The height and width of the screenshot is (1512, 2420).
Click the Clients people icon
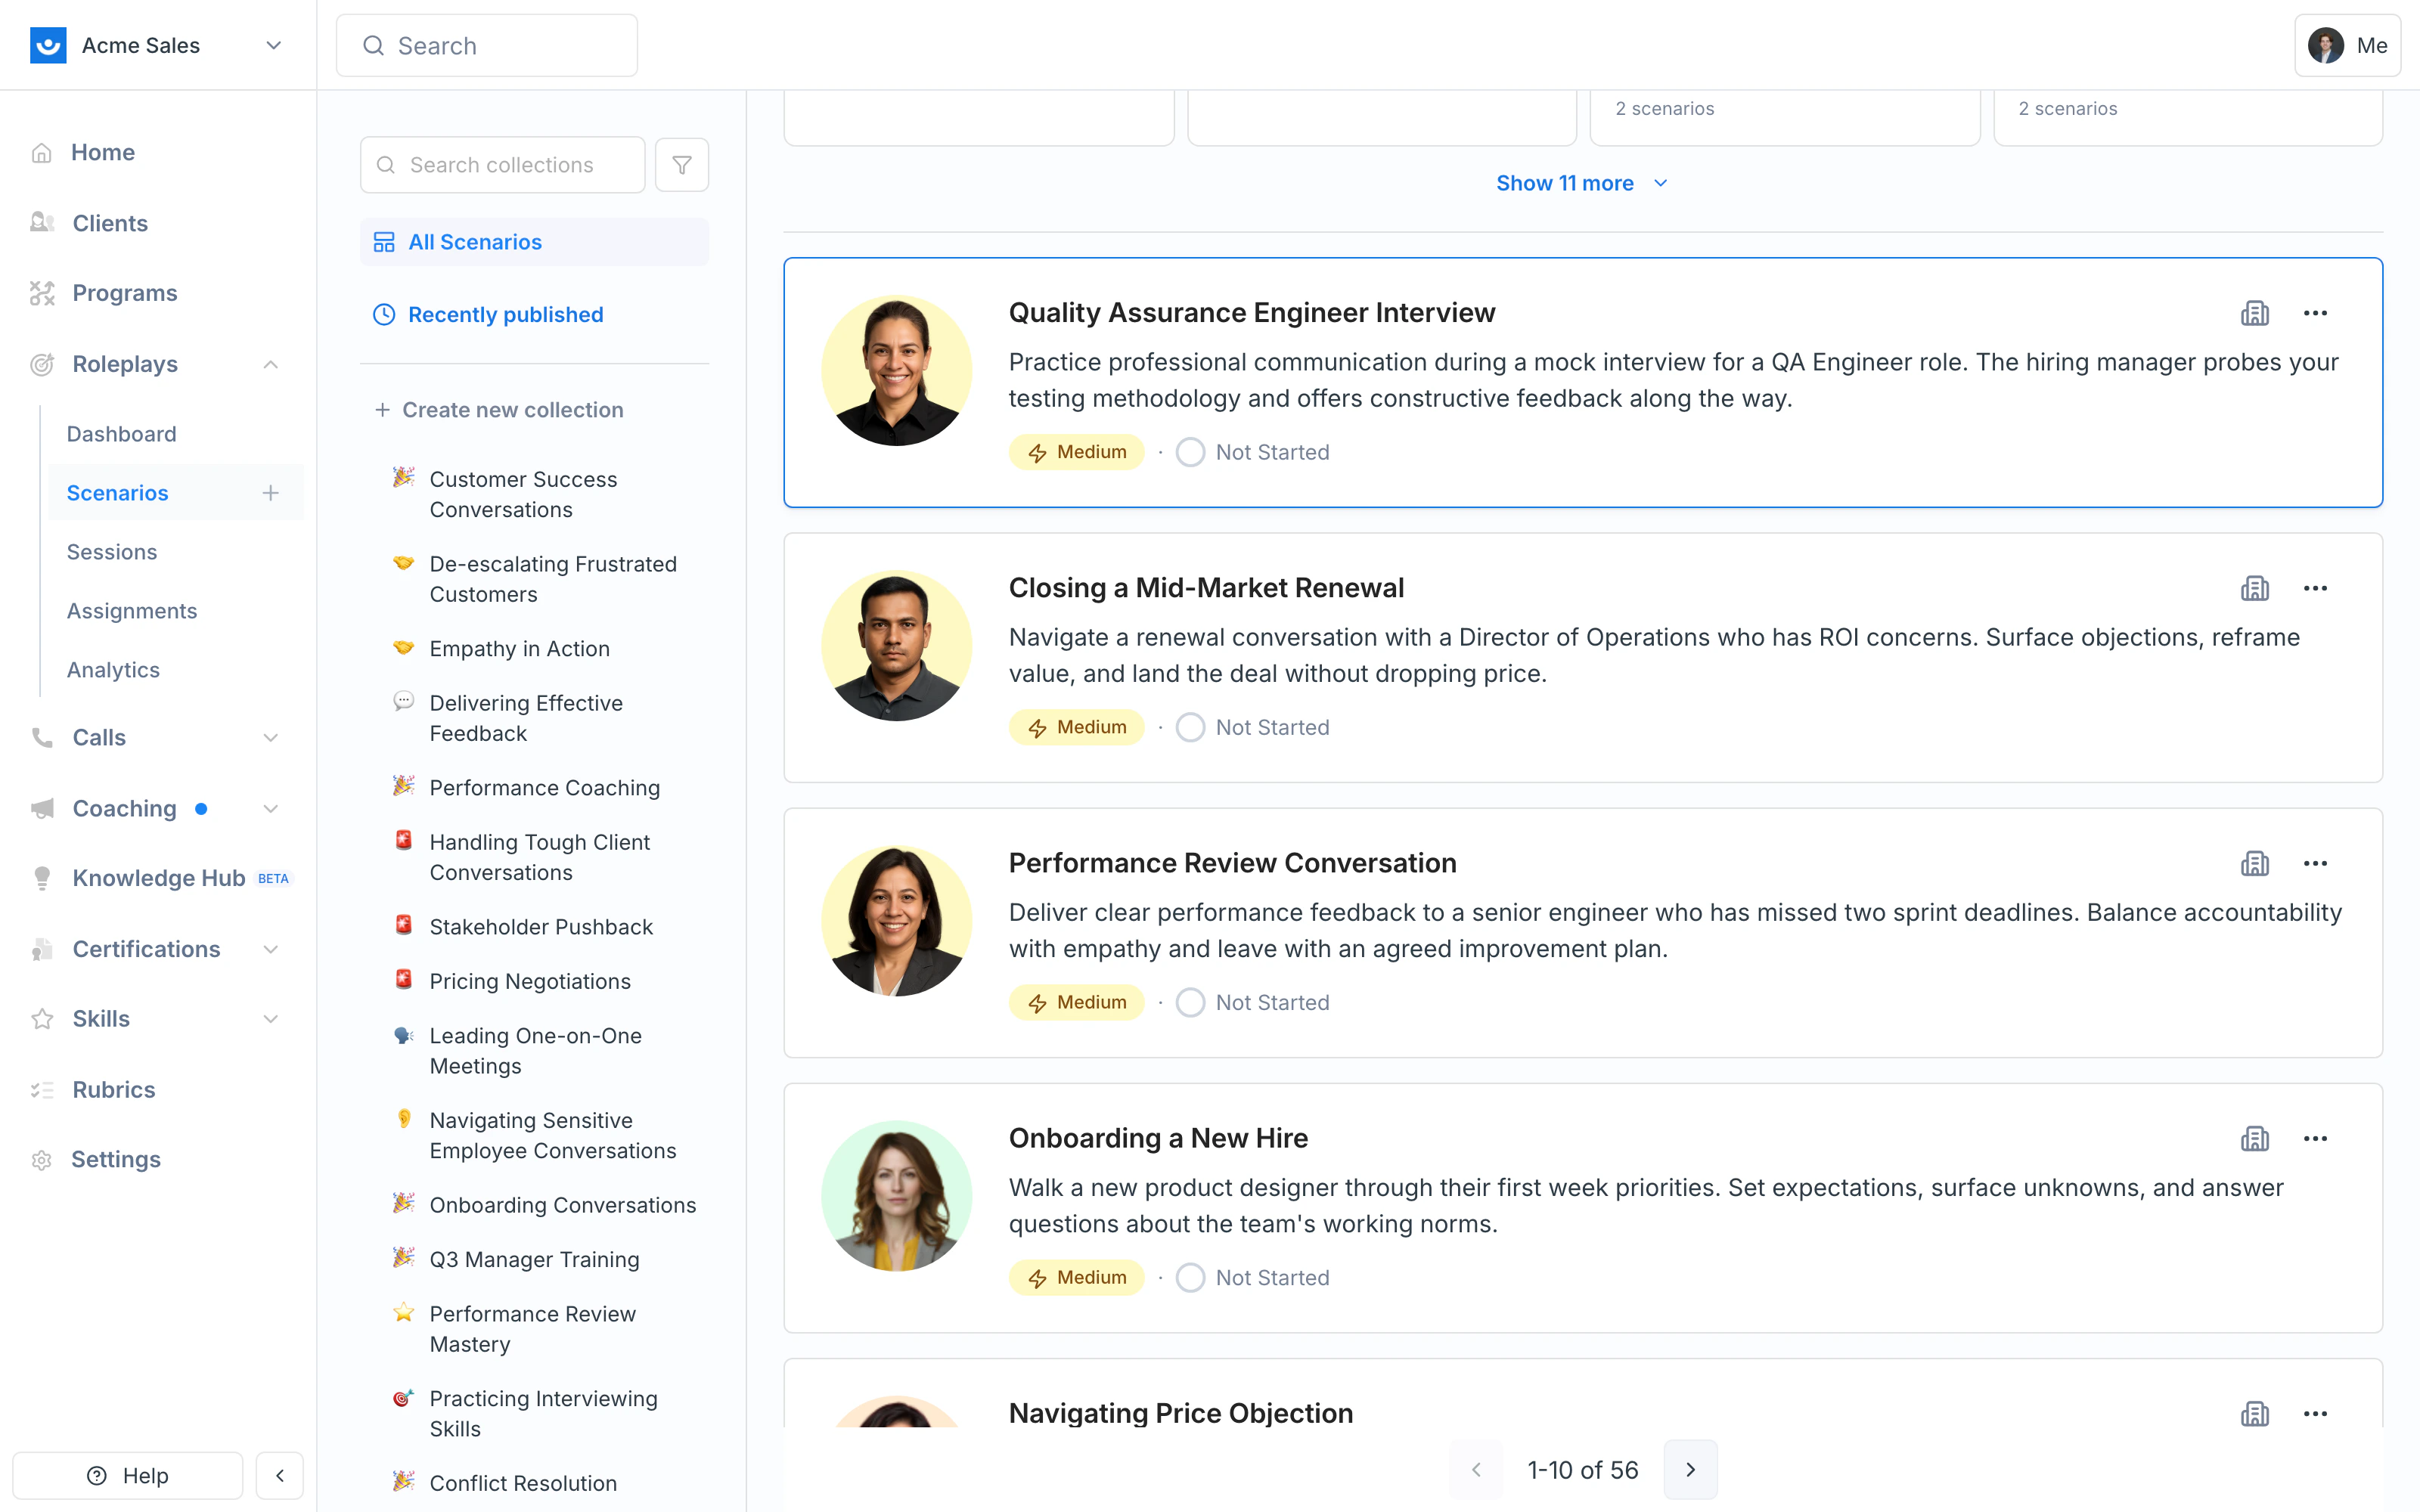[42, 223]
